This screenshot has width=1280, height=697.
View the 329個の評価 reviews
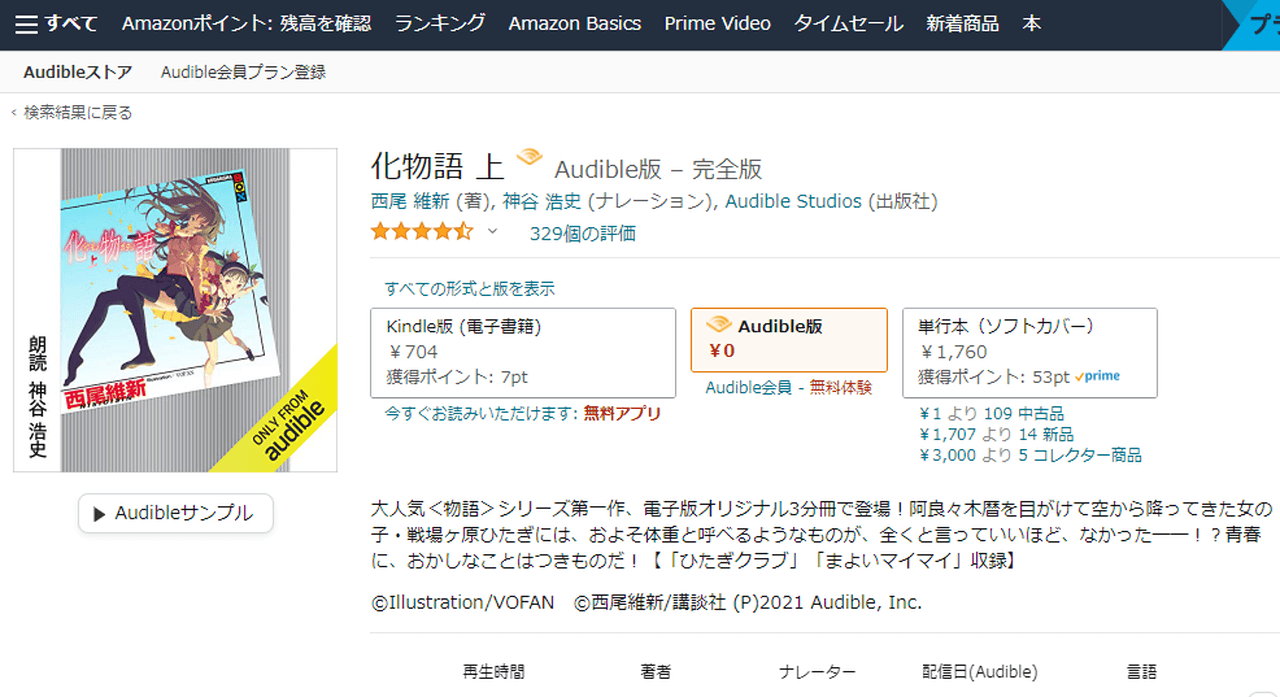[582, 234]
